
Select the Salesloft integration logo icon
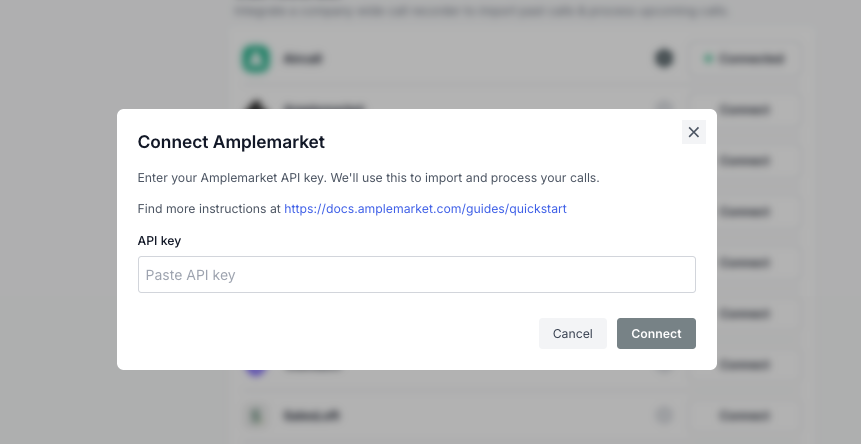[x=256, y=415]
